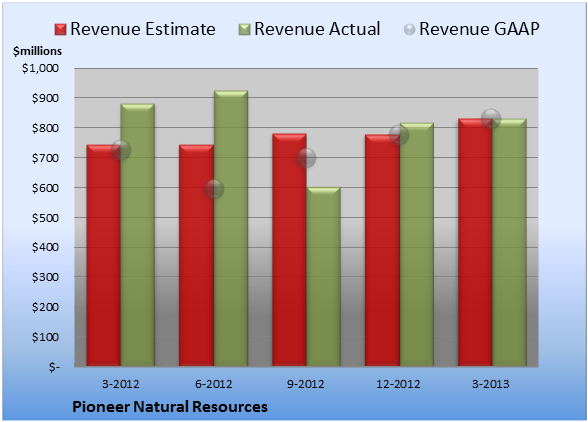Select the red estimate bar for 12-2012
Image resolution: width=588 pixels, height=422 pixels.
[x=382, y=251]
